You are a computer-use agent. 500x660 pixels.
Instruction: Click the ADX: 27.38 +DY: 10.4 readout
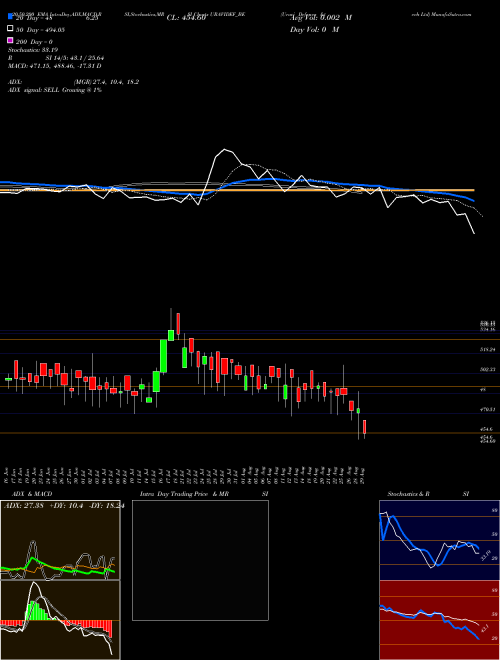(64, 506)
